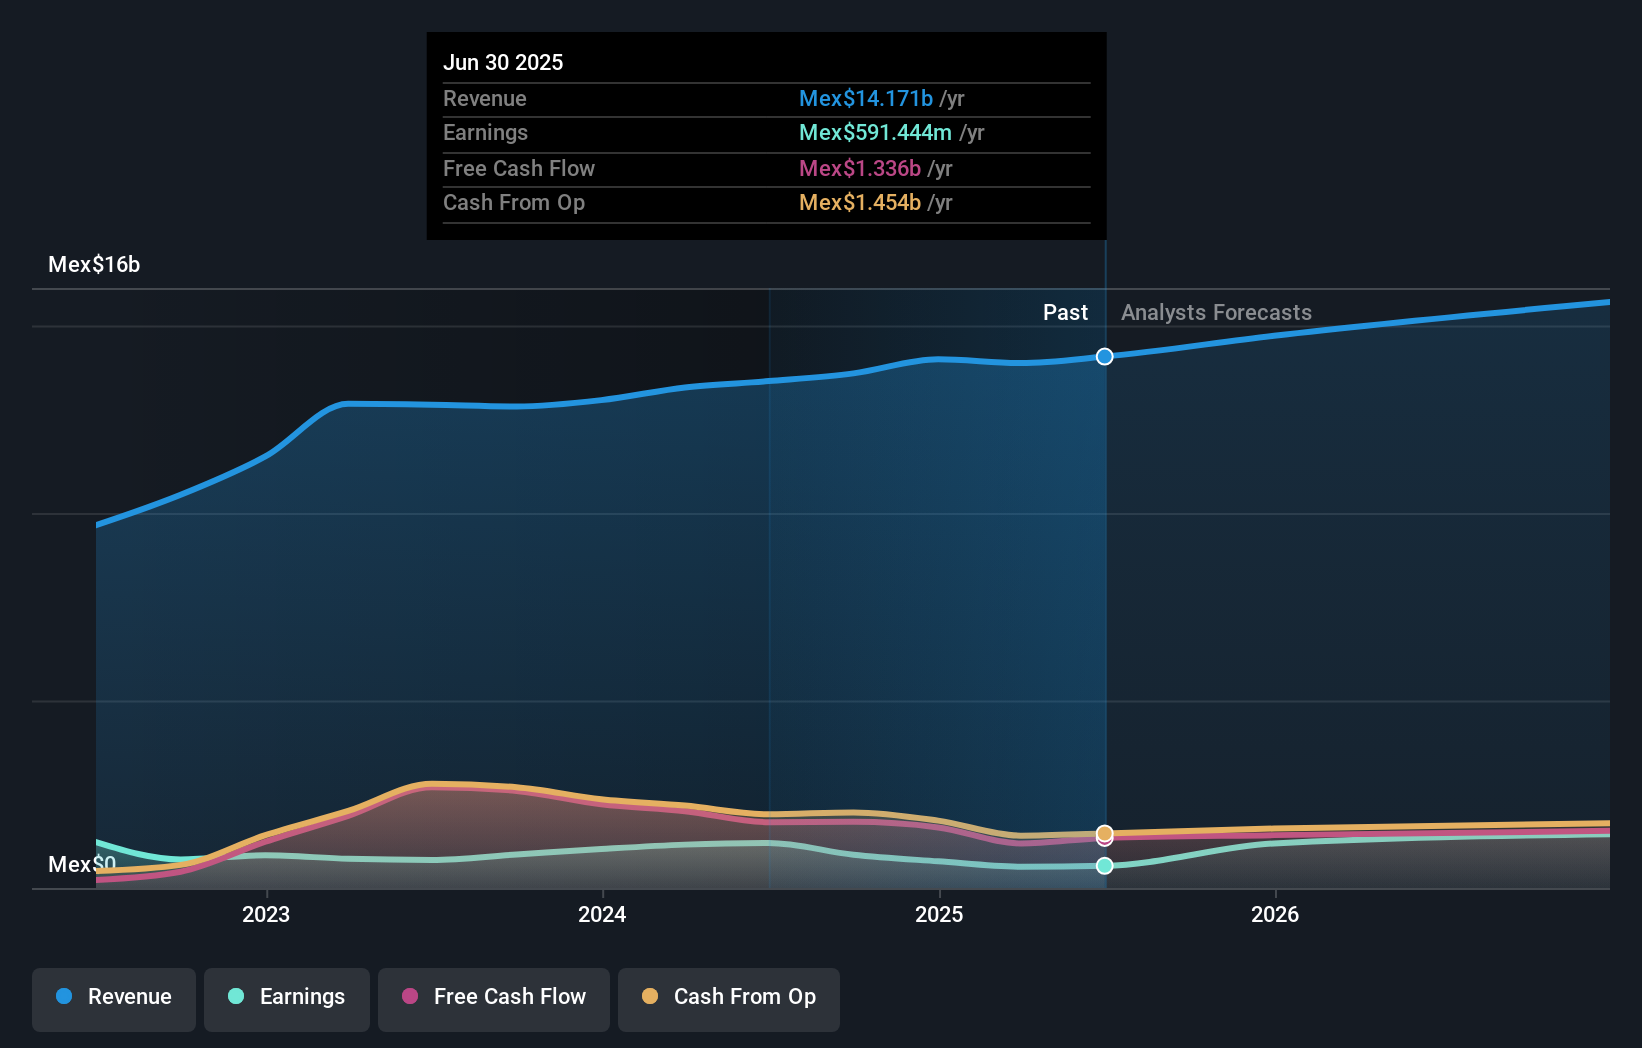Click the Revenue row label in tooltip
Screen dimensions: 1642x1048
click(x=485, y=98)
